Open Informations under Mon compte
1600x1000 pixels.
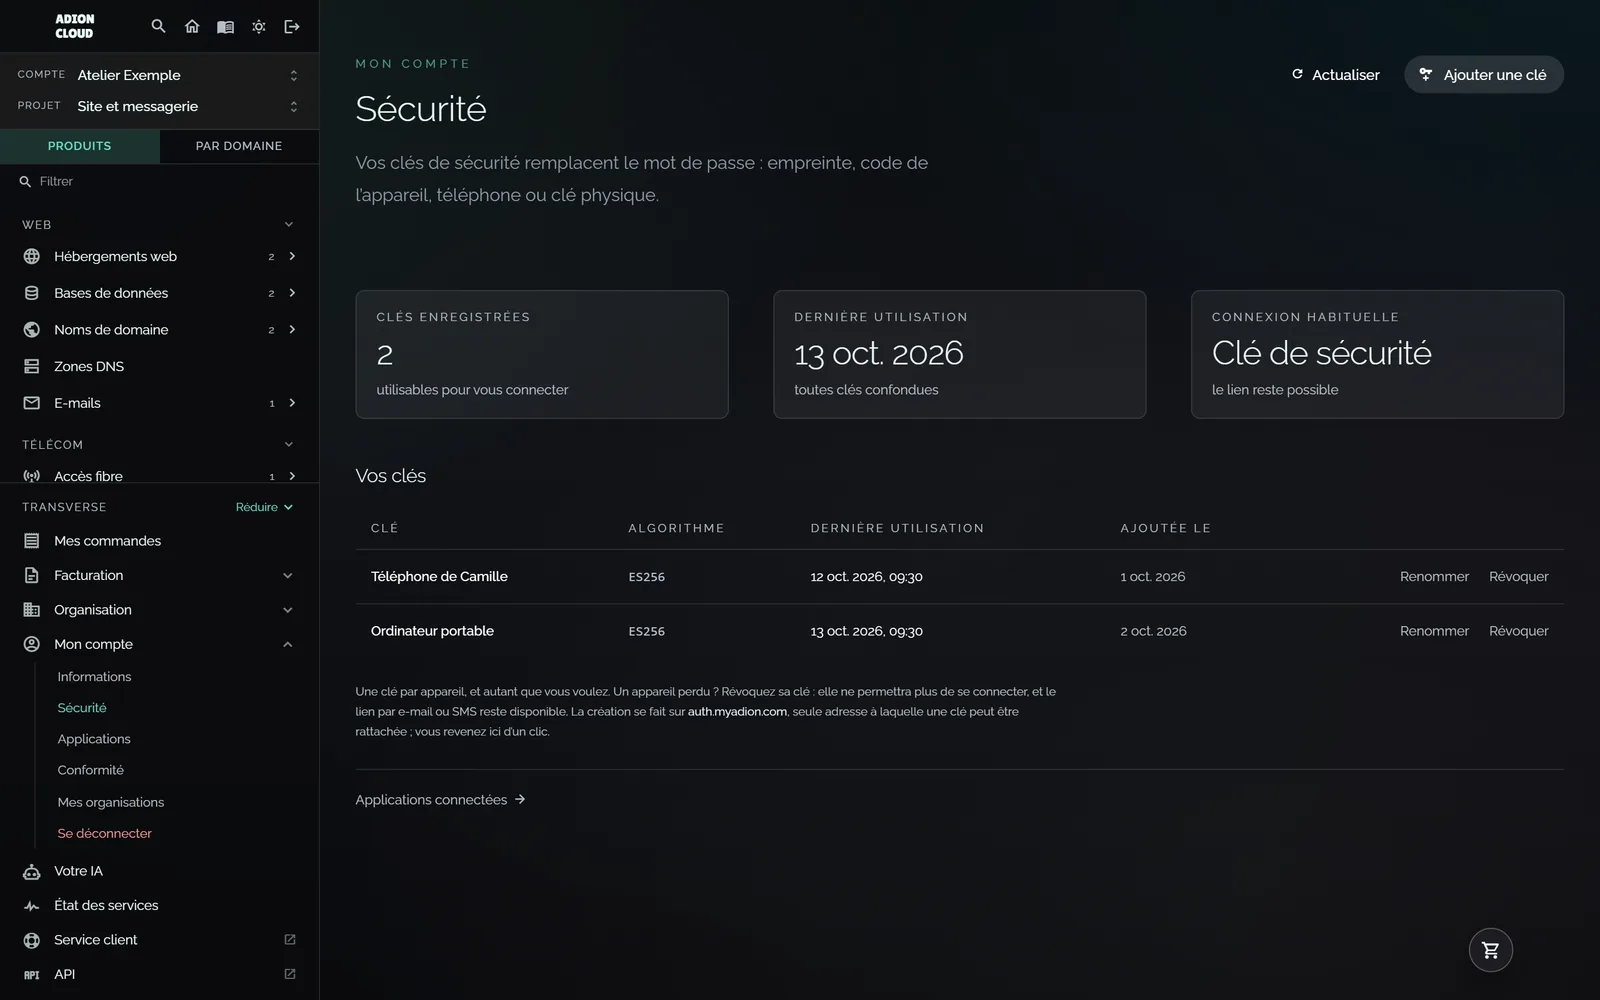point(94,677)
